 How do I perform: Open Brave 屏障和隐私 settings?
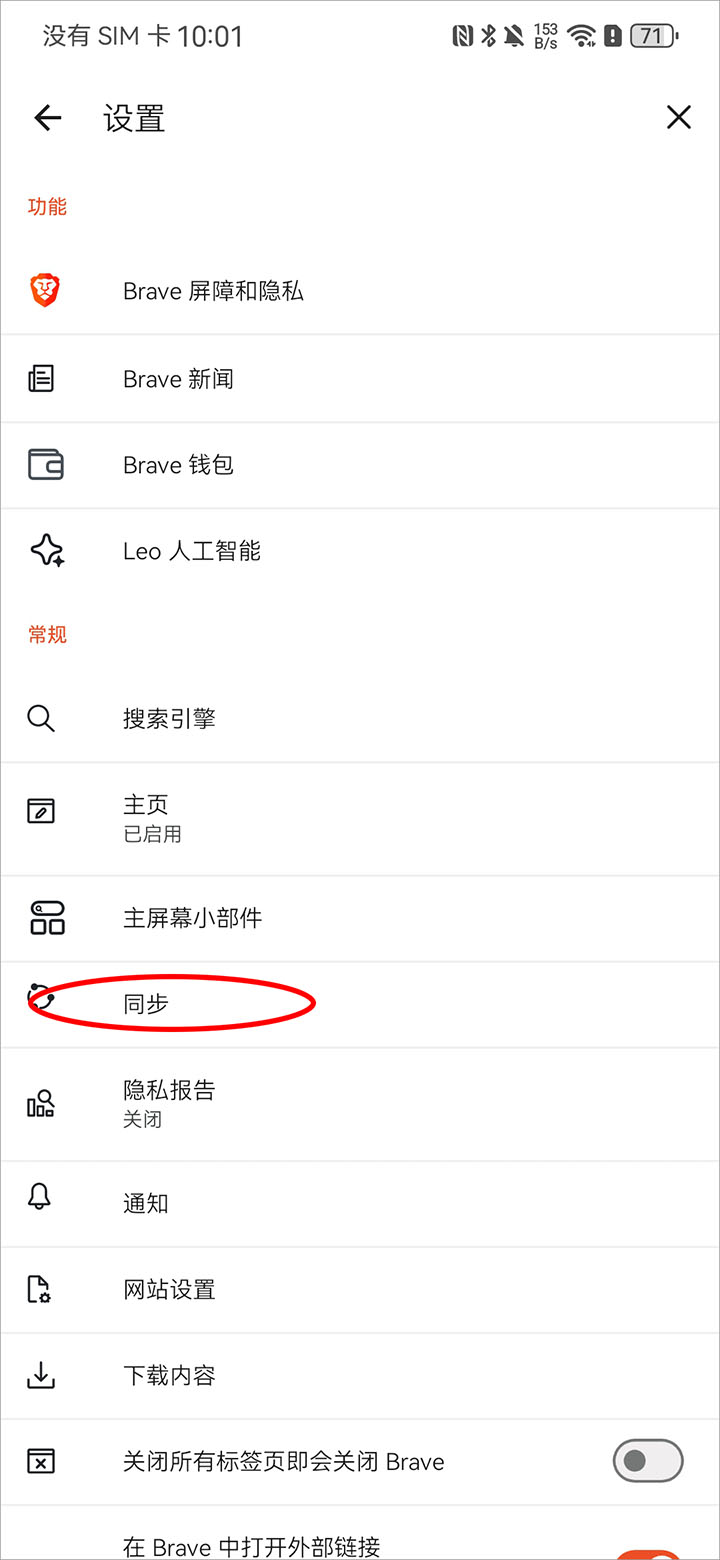click(x=213, y=291)
